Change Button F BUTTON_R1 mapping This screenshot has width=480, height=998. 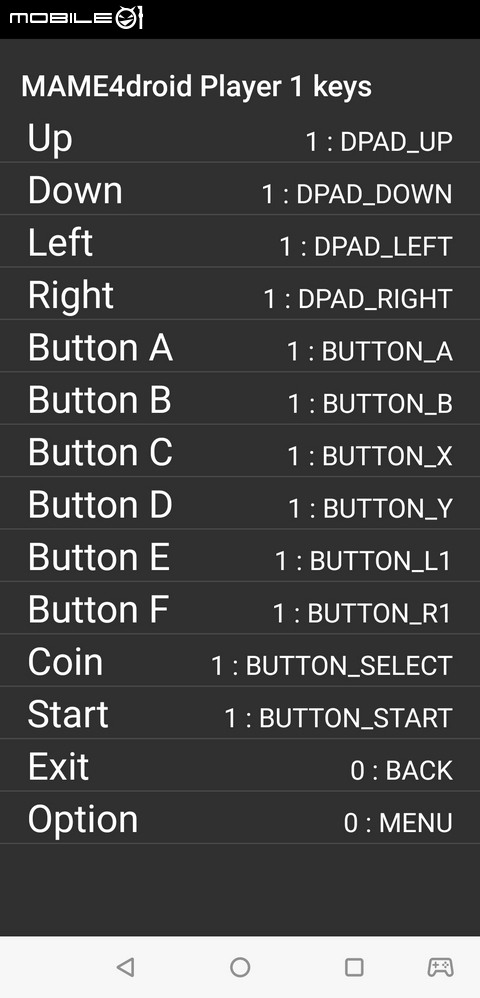pos(240,608)
